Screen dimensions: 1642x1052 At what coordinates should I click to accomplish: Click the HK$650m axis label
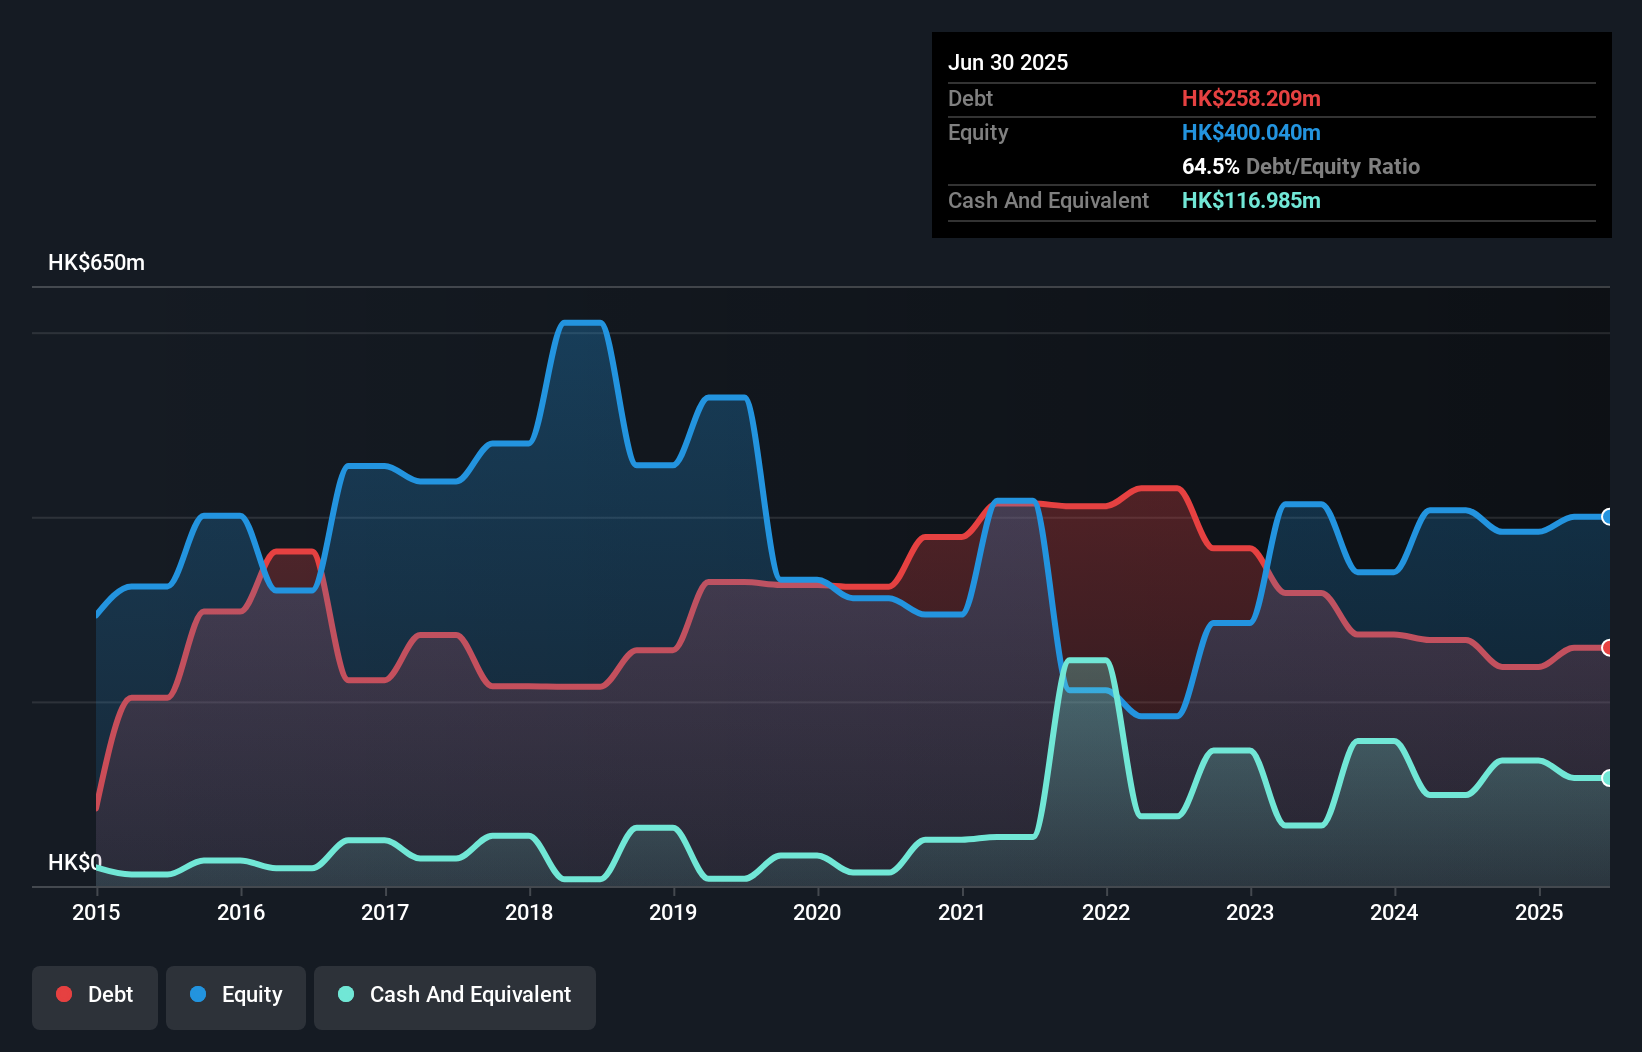point(96,262)
